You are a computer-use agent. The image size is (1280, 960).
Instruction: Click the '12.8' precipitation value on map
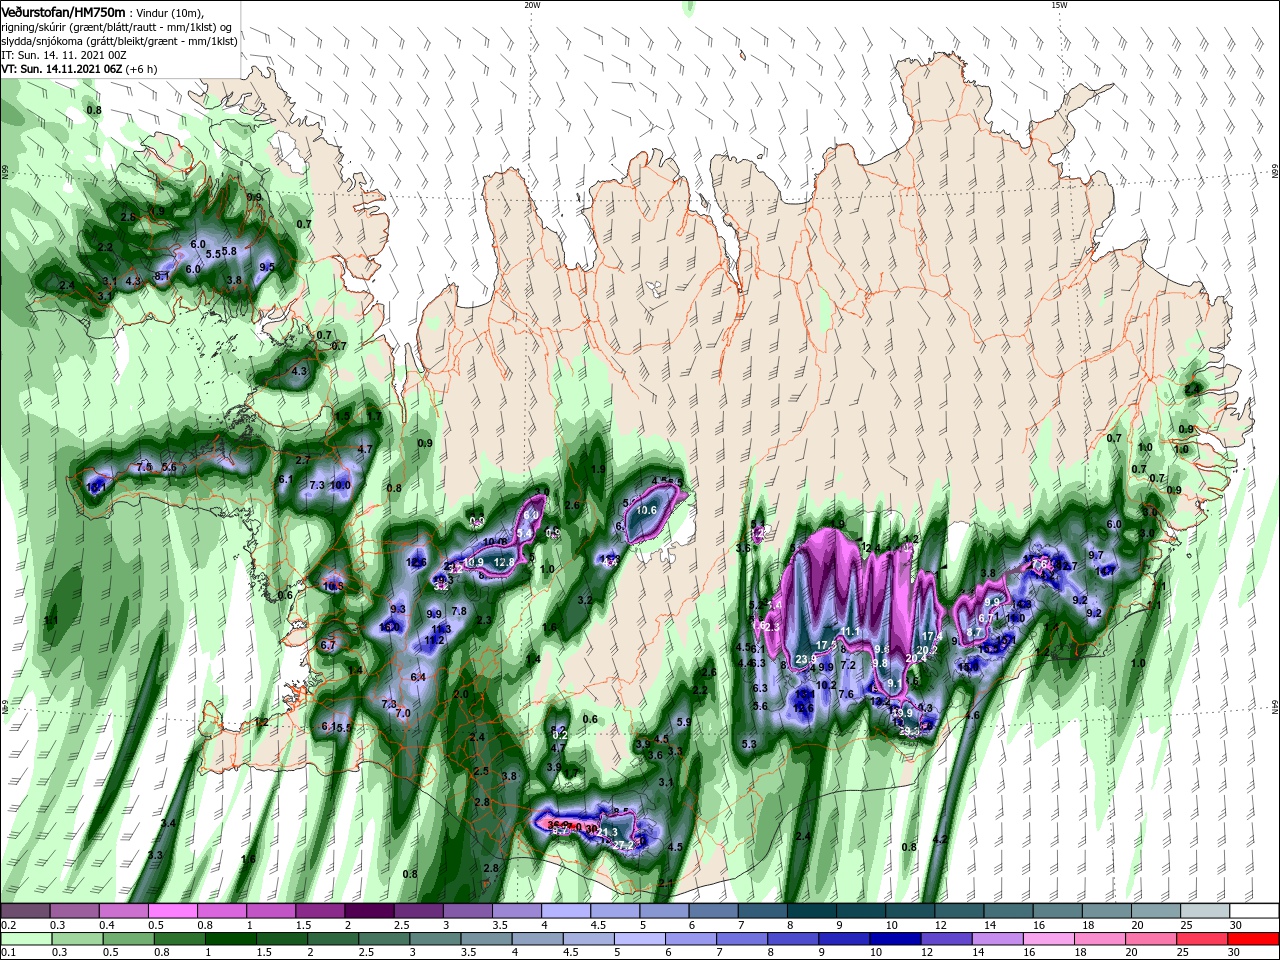(x=504, y=563)
